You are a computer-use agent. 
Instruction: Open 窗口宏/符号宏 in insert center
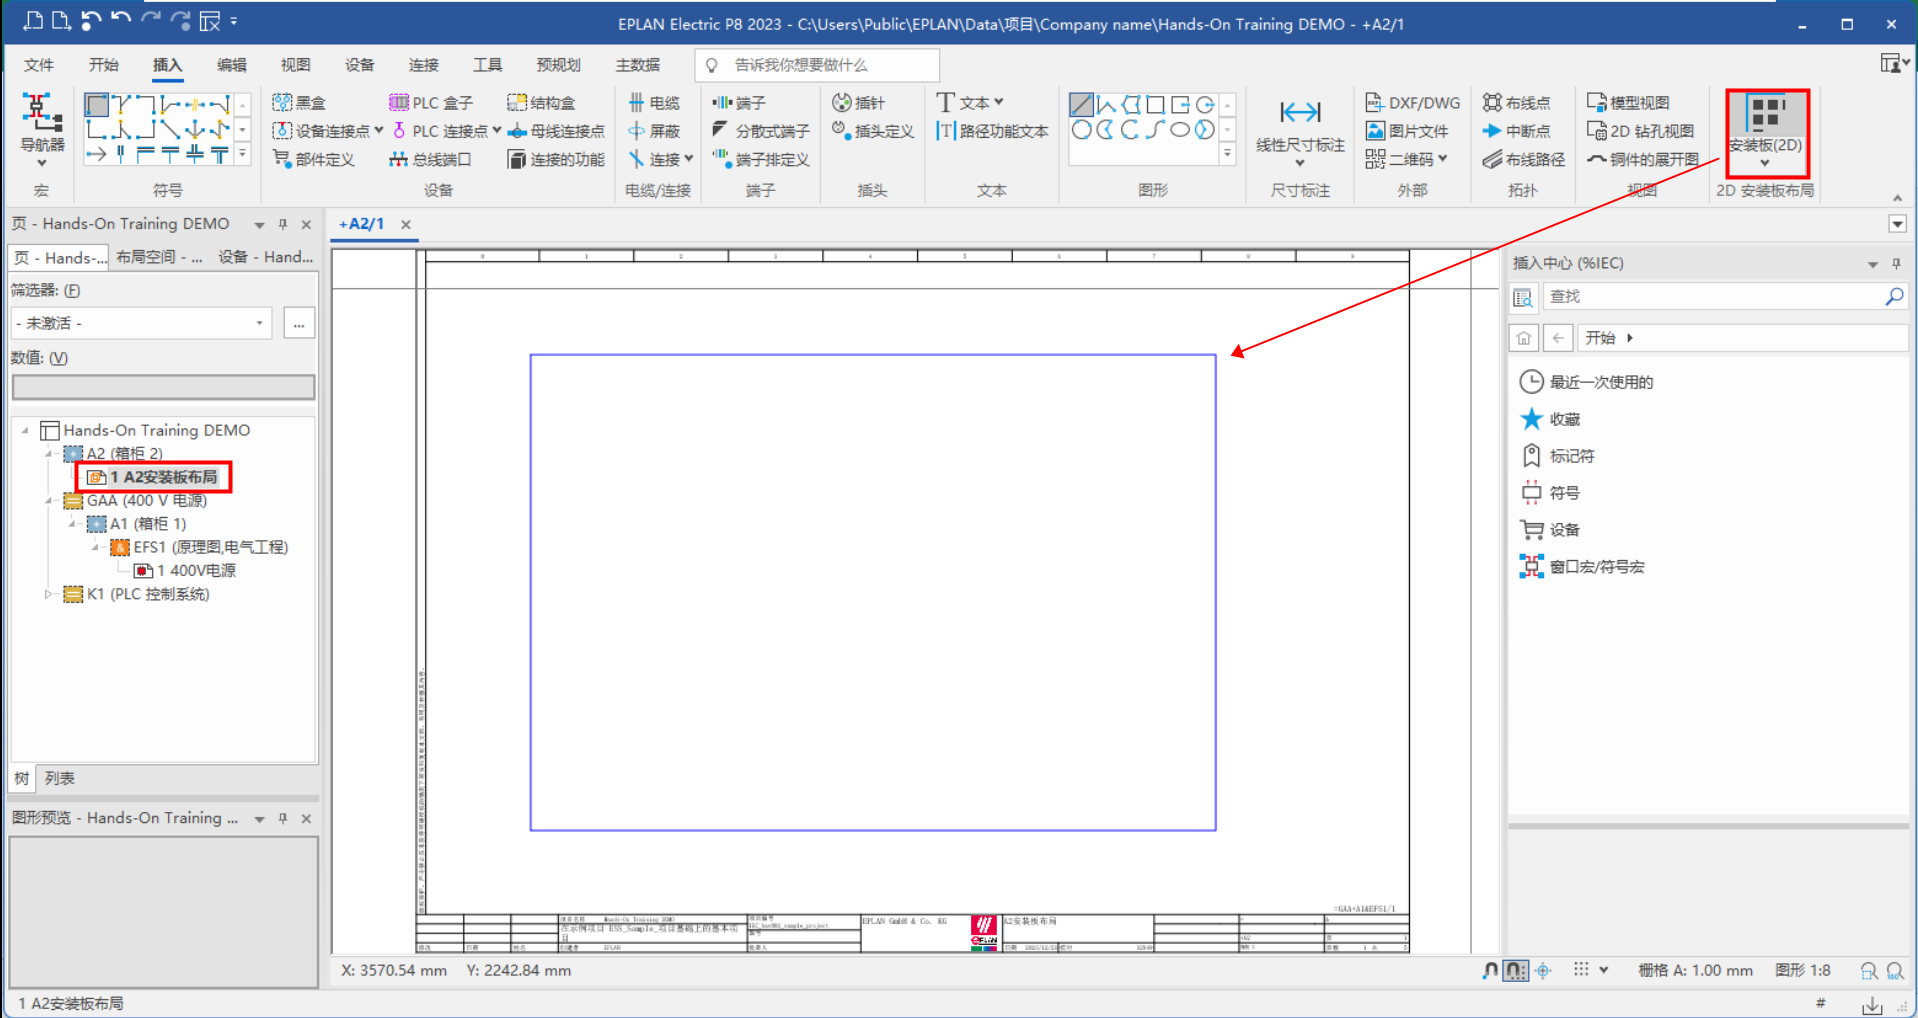1583,567
